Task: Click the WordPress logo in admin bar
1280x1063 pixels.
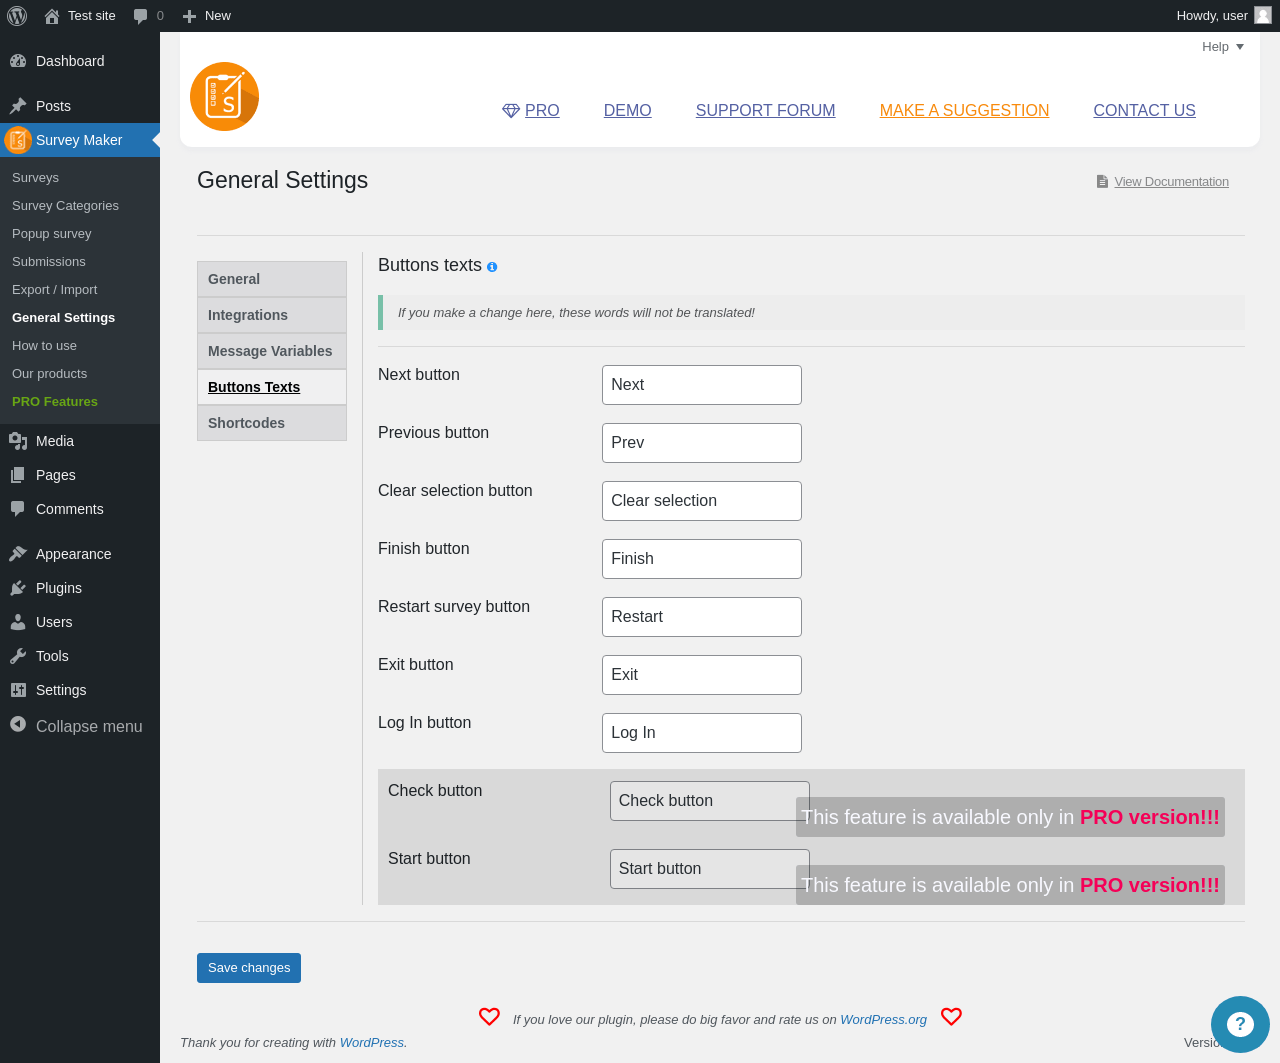Action: click(17, 16)
